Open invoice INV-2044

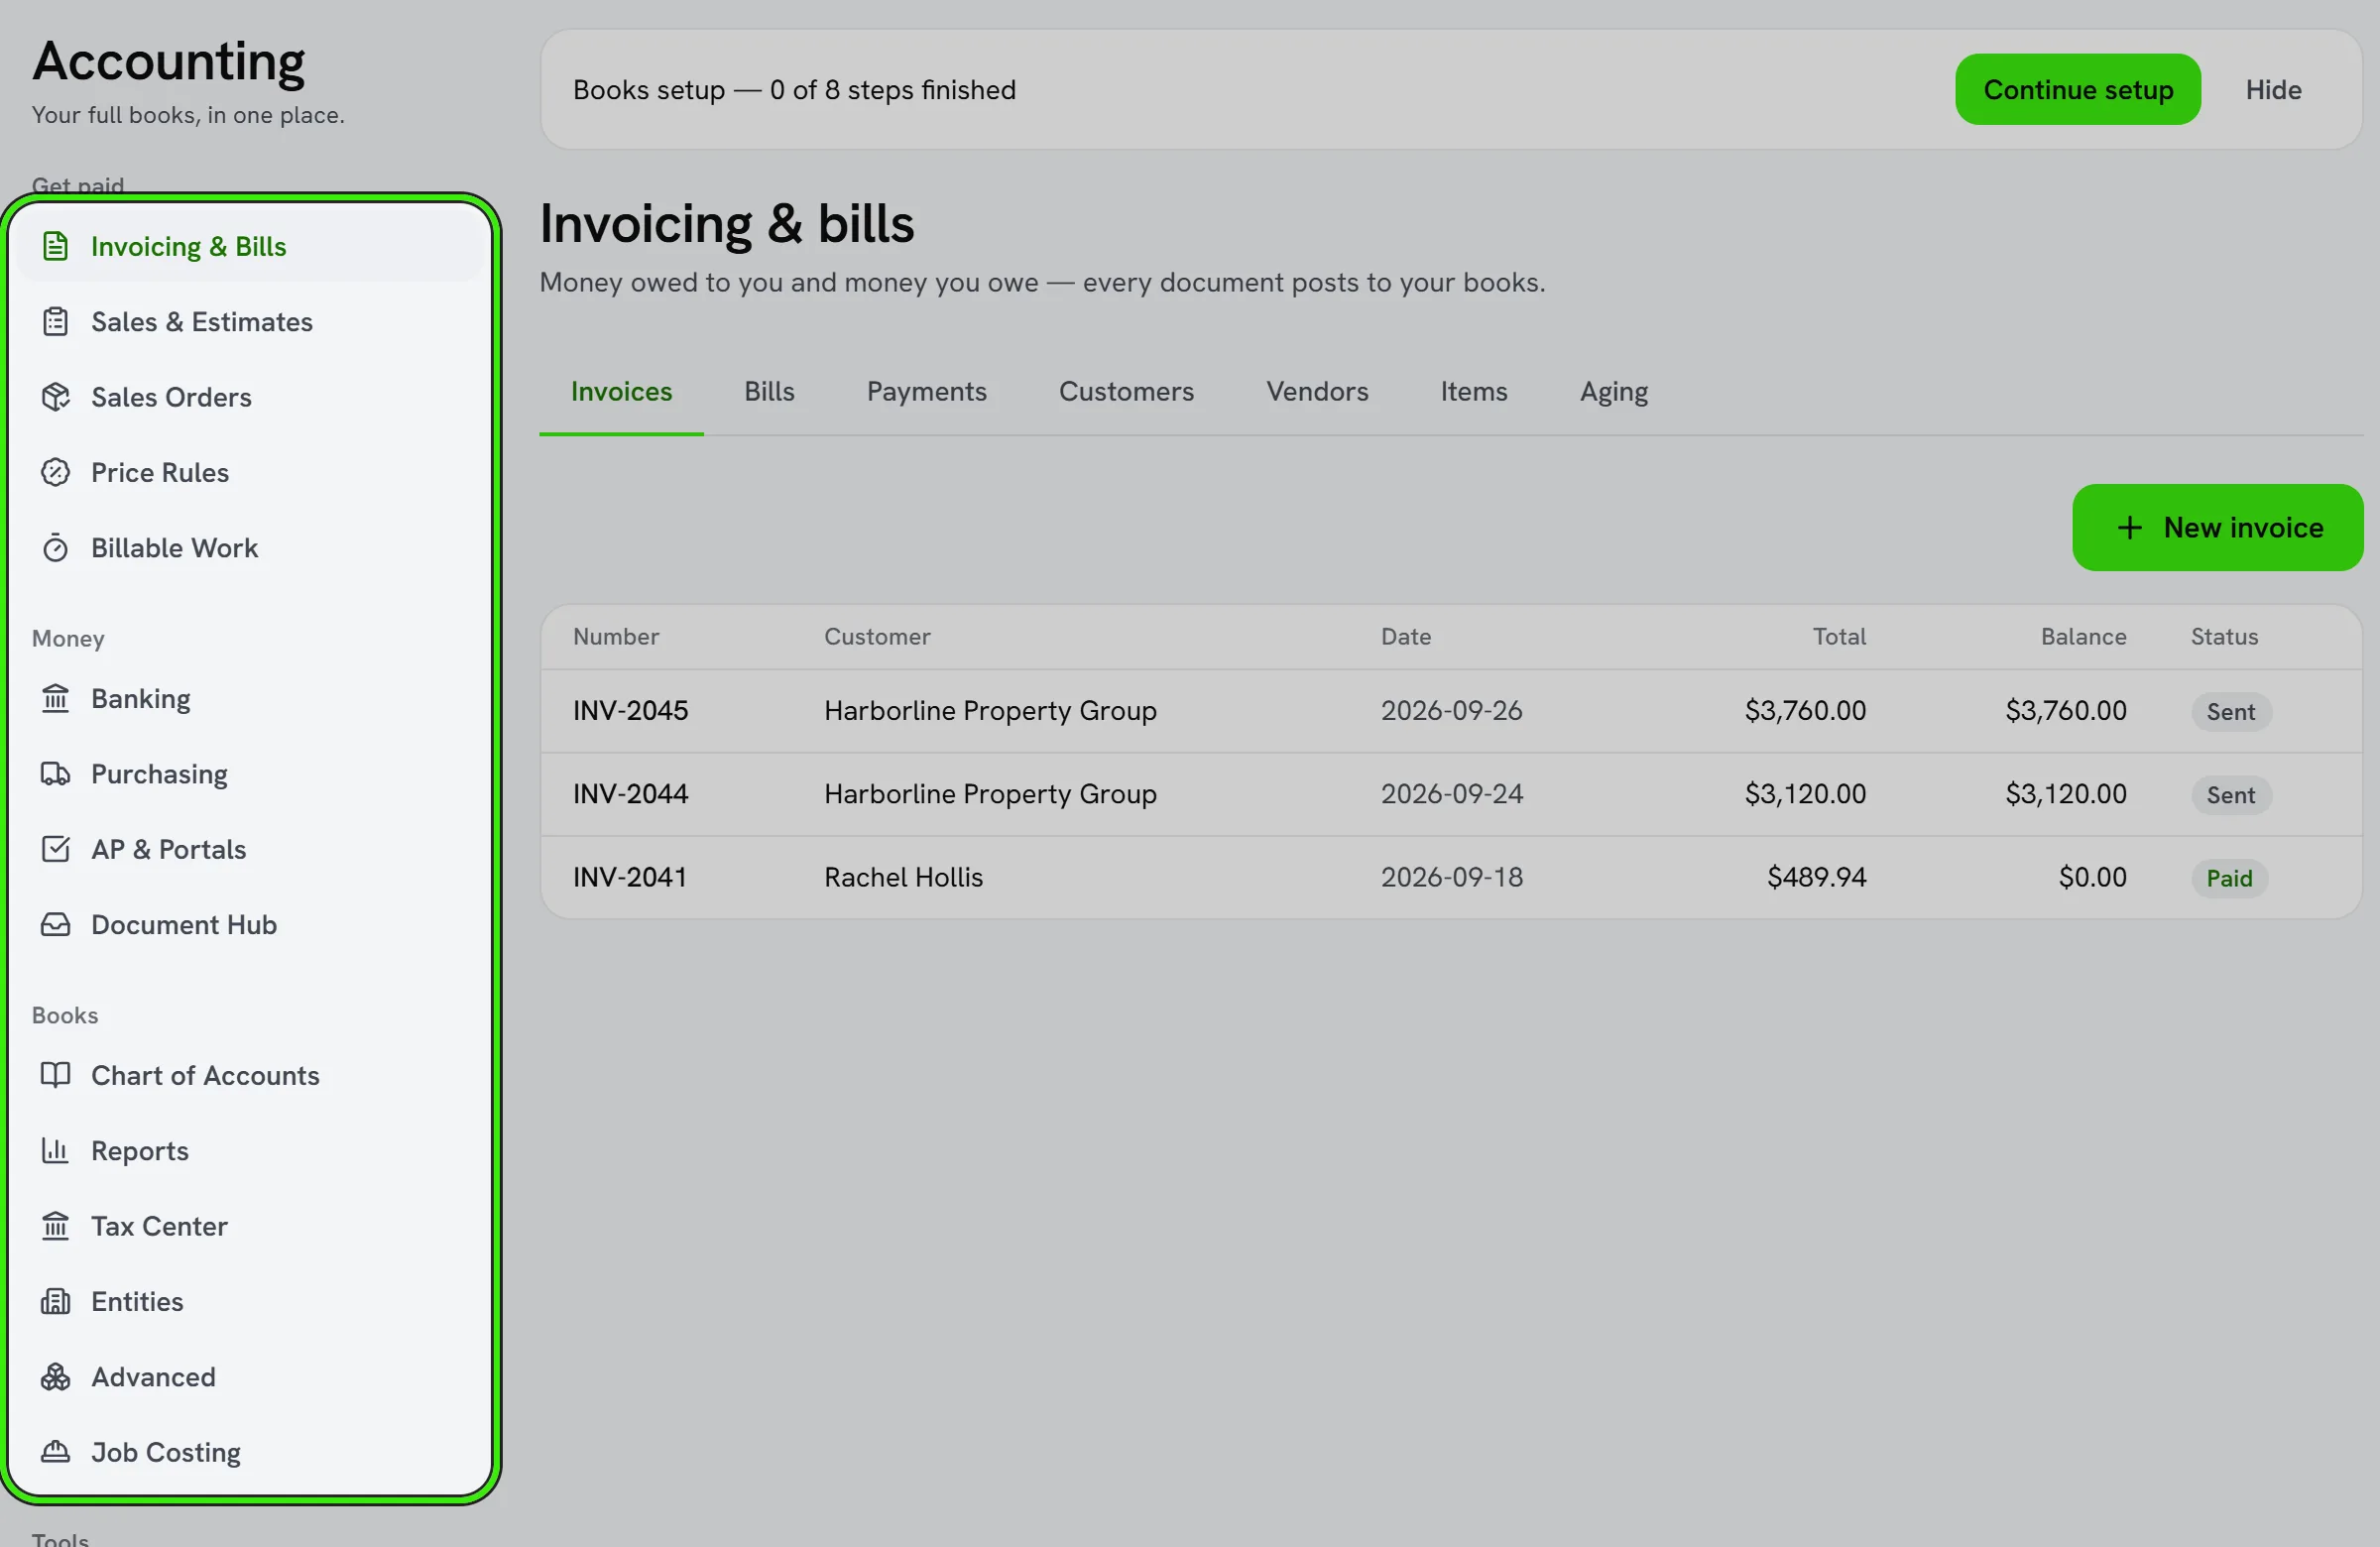[631, 794]
